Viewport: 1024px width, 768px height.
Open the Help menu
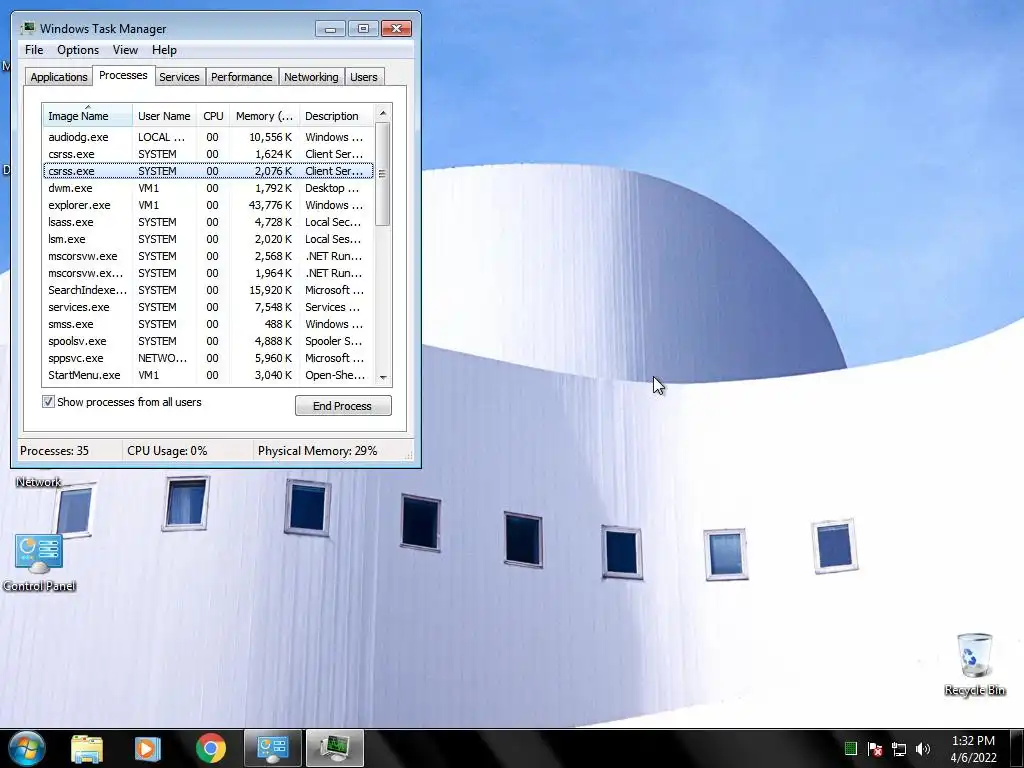pyautogui.click(x=164, y=50)
